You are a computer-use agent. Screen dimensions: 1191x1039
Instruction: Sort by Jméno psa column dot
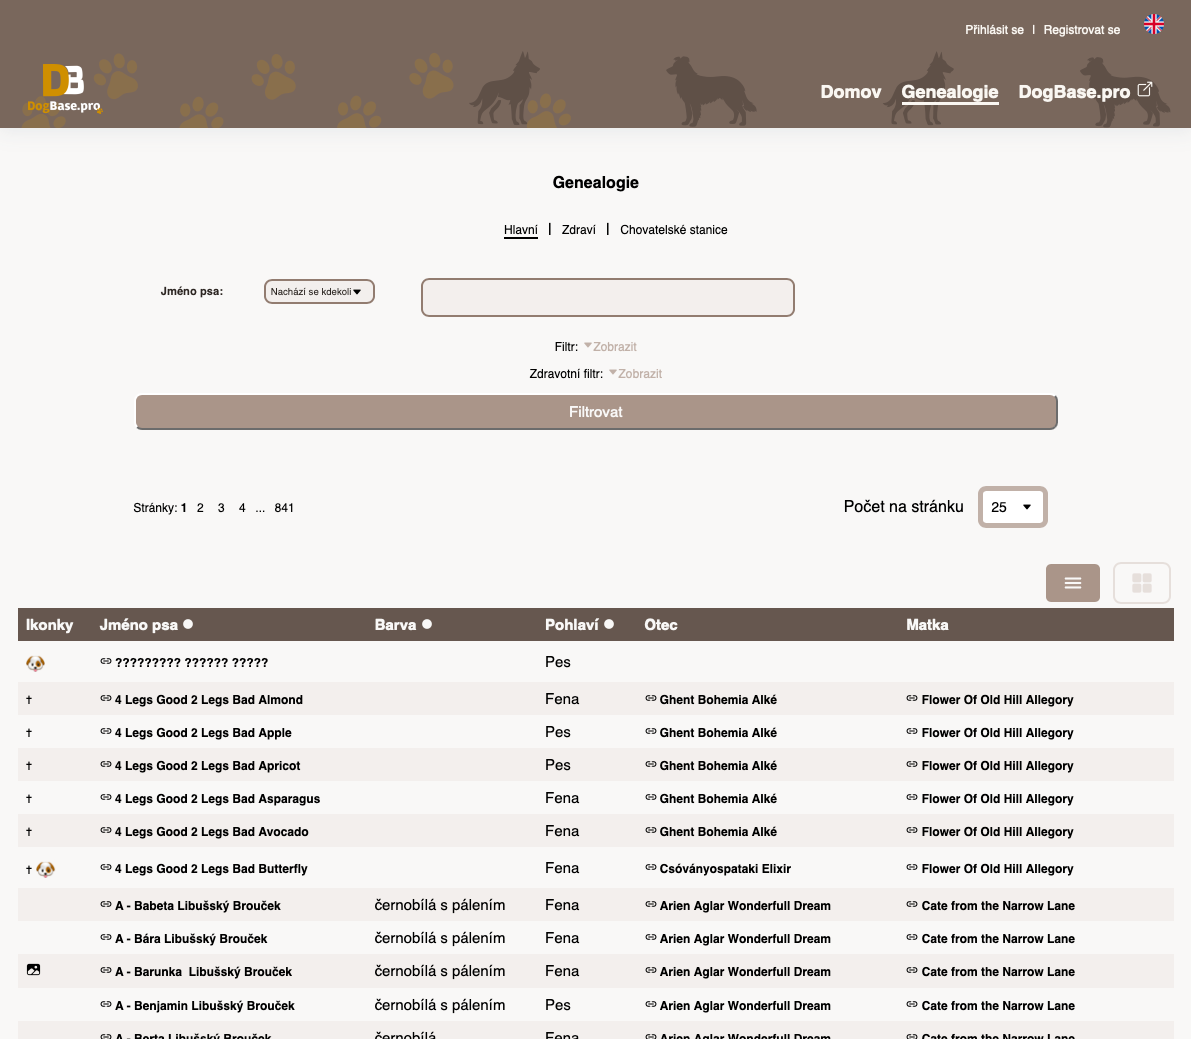(188, 624)
